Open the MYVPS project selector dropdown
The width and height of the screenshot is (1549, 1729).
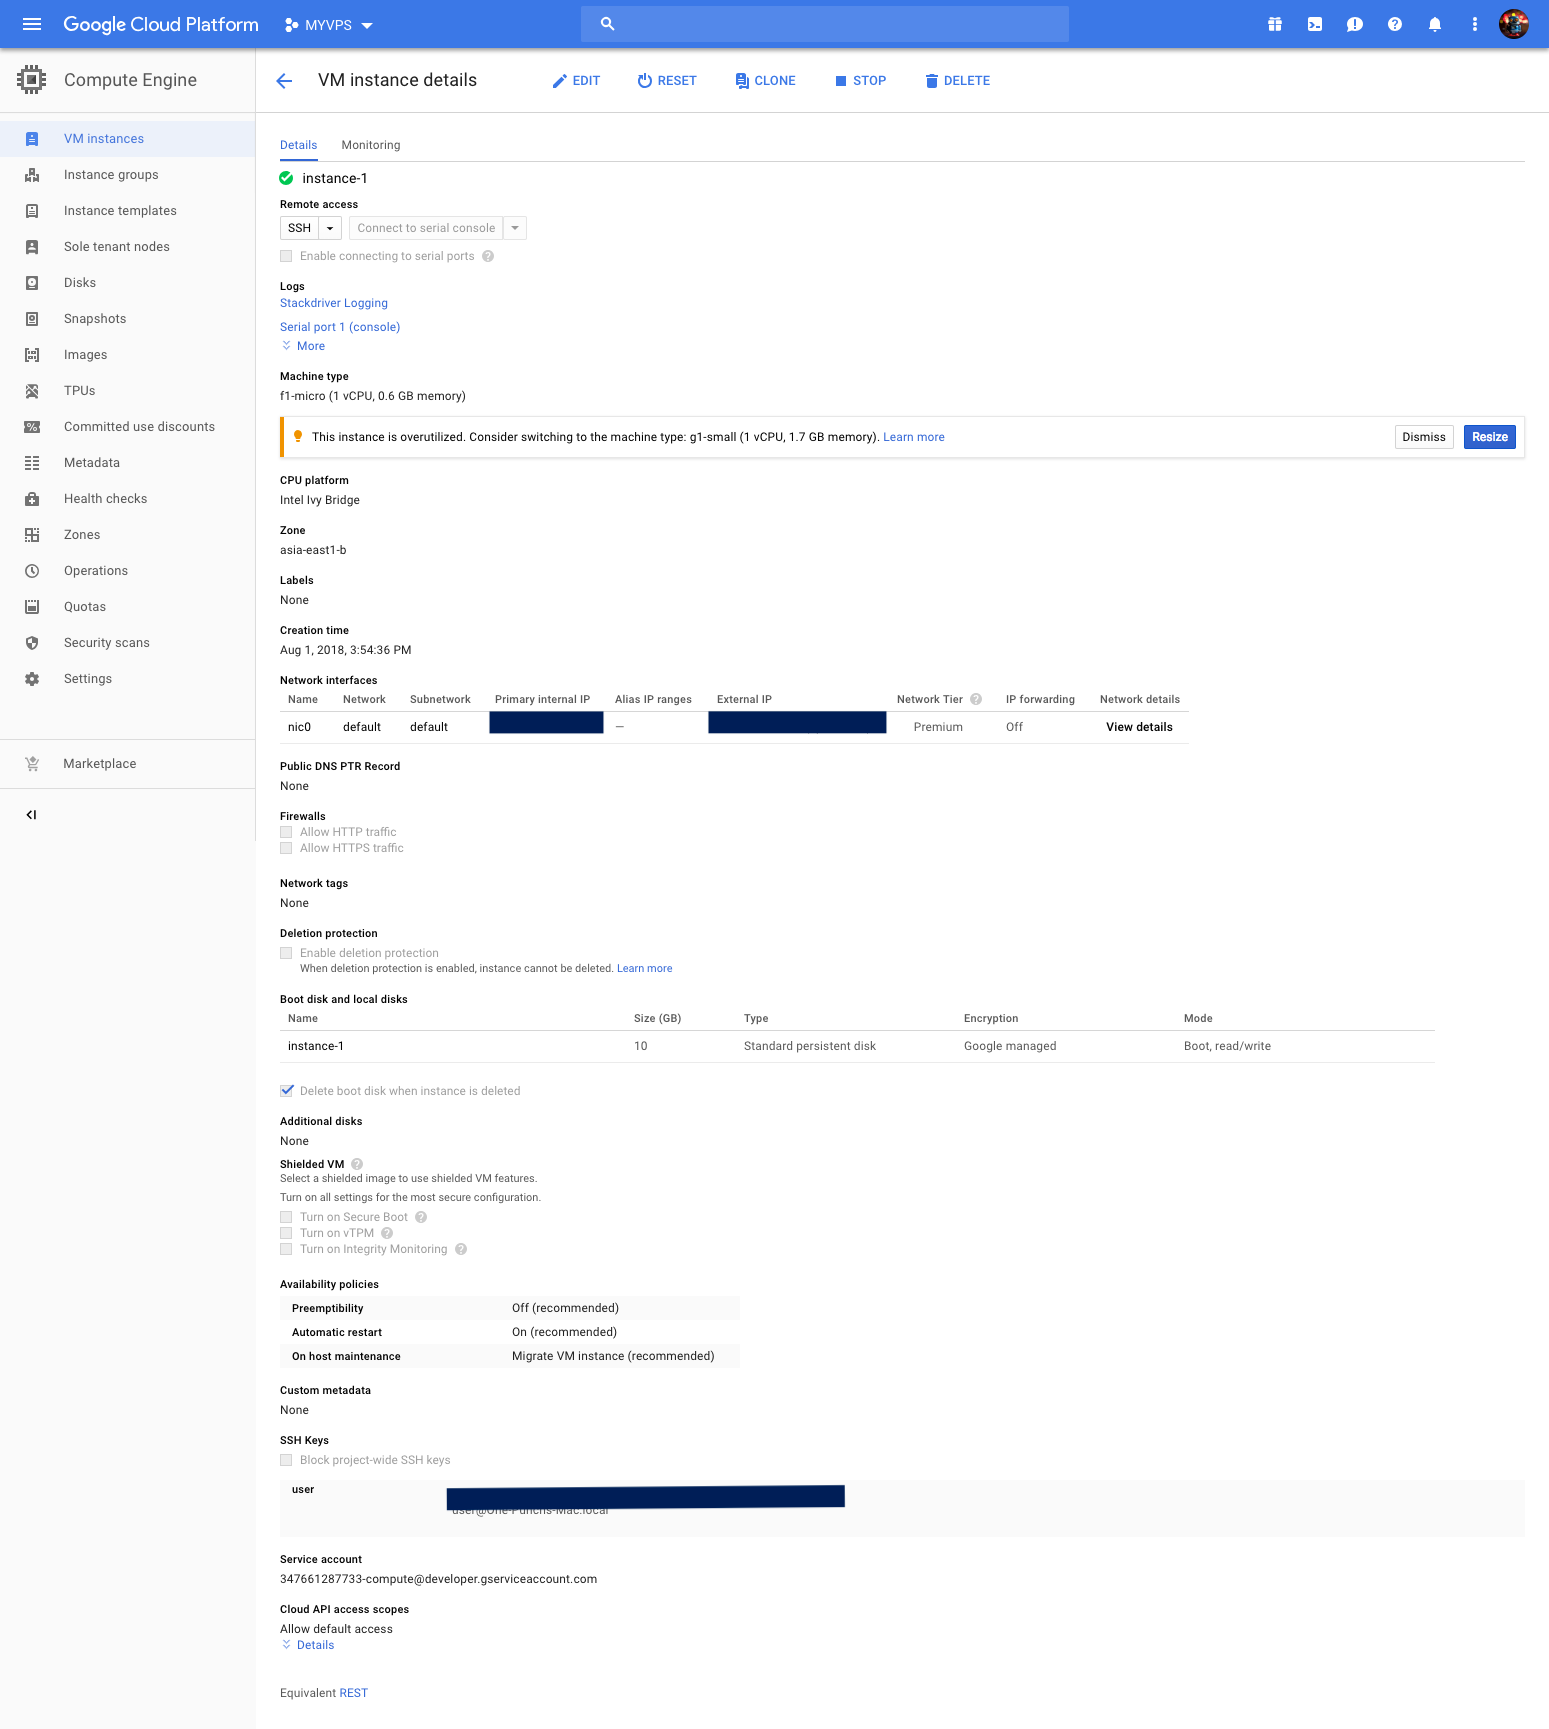pos(329,25)
